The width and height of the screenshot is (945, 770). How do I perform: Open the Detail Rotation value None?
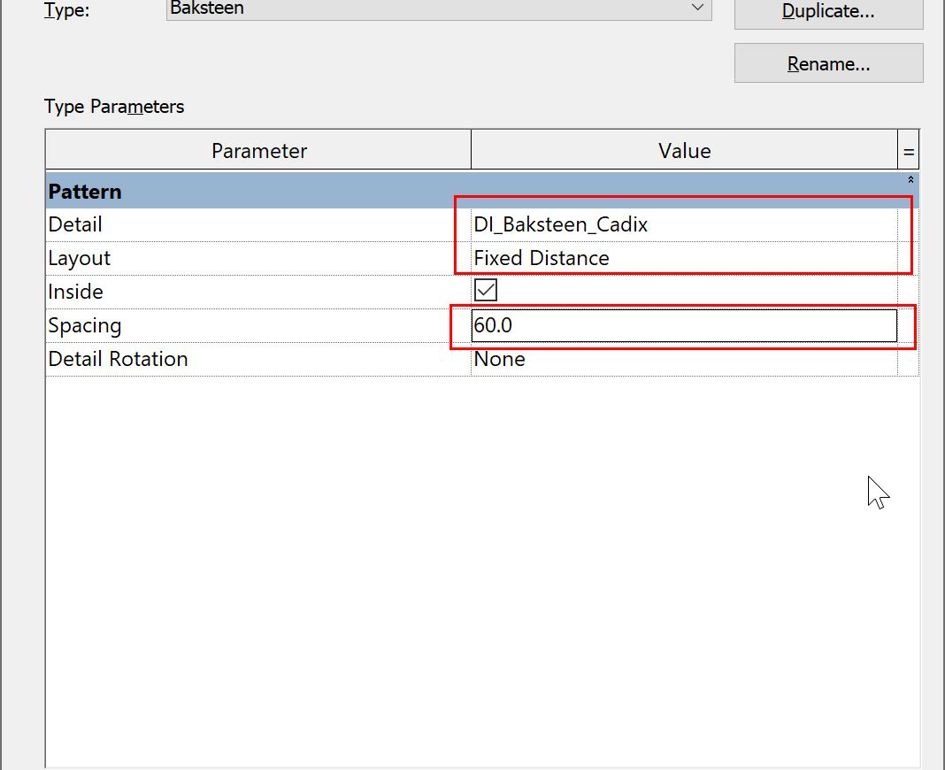click(684, 359)
